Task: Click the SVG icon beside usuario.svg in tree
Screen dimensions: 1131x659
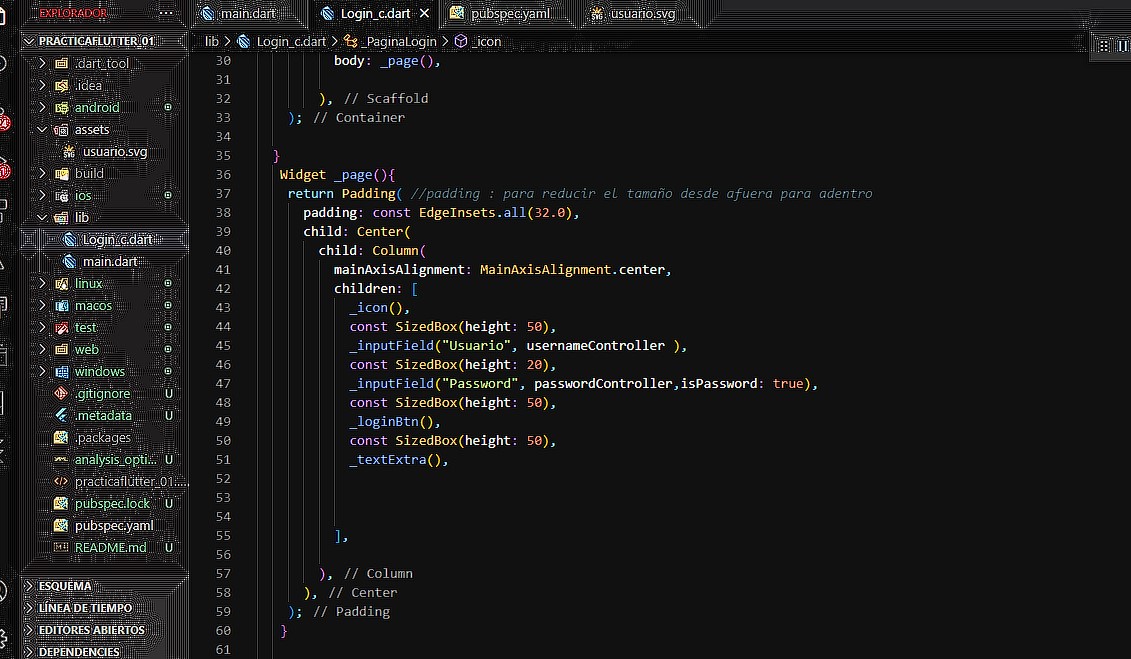Action: (69, 152)
